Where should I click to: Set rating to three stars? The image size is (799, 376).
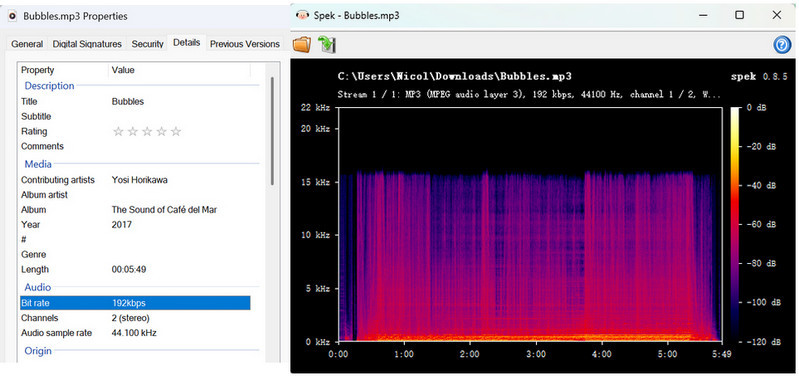147,132
